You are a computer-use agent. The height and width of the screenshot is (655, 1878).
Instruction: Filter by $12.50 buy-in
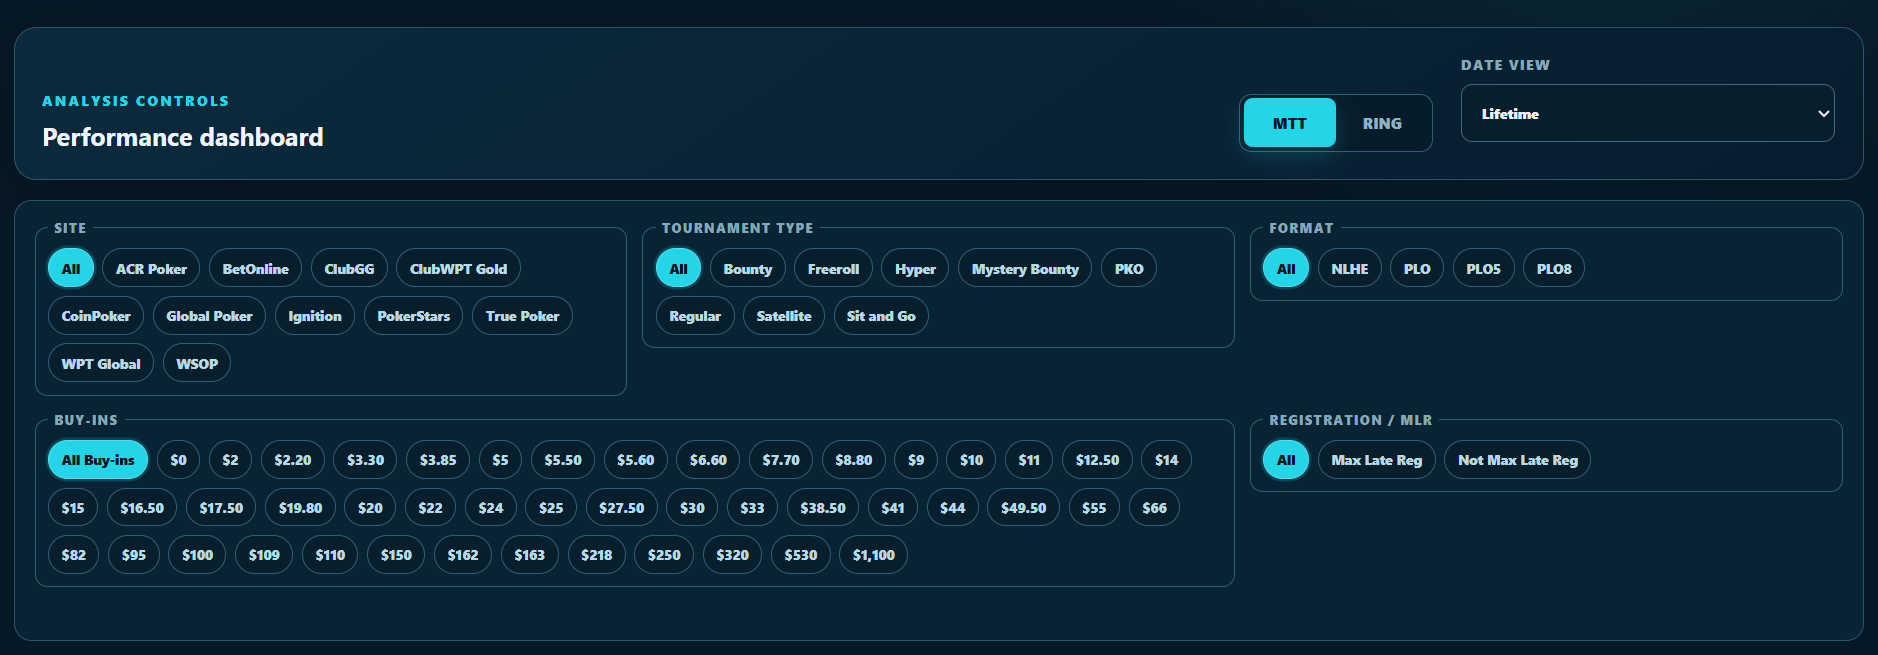pyautogui.click(x=1097, y=460)
